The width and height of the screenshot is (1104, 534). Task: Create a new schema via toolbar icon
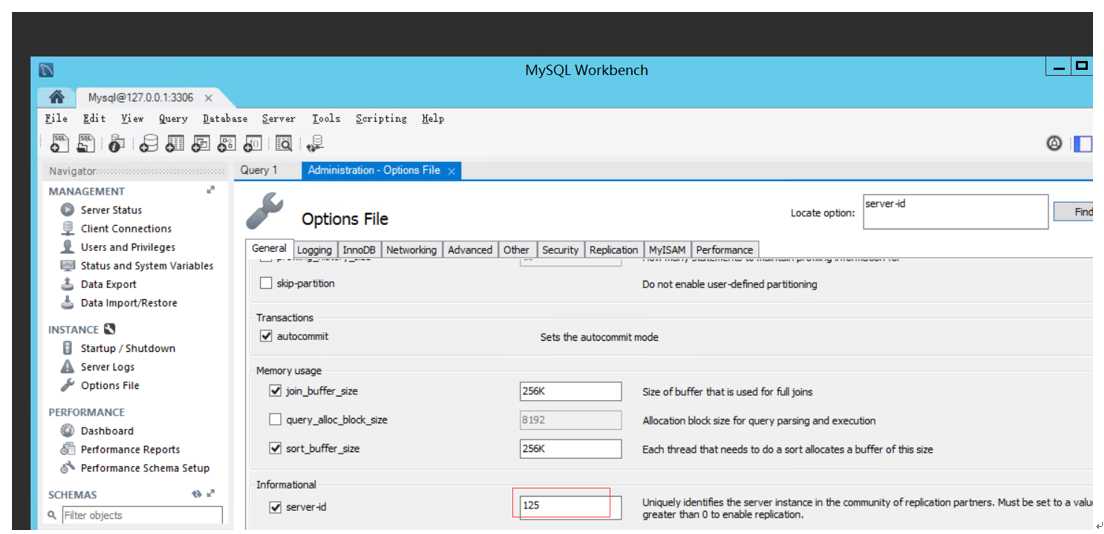tap(149, 144)
